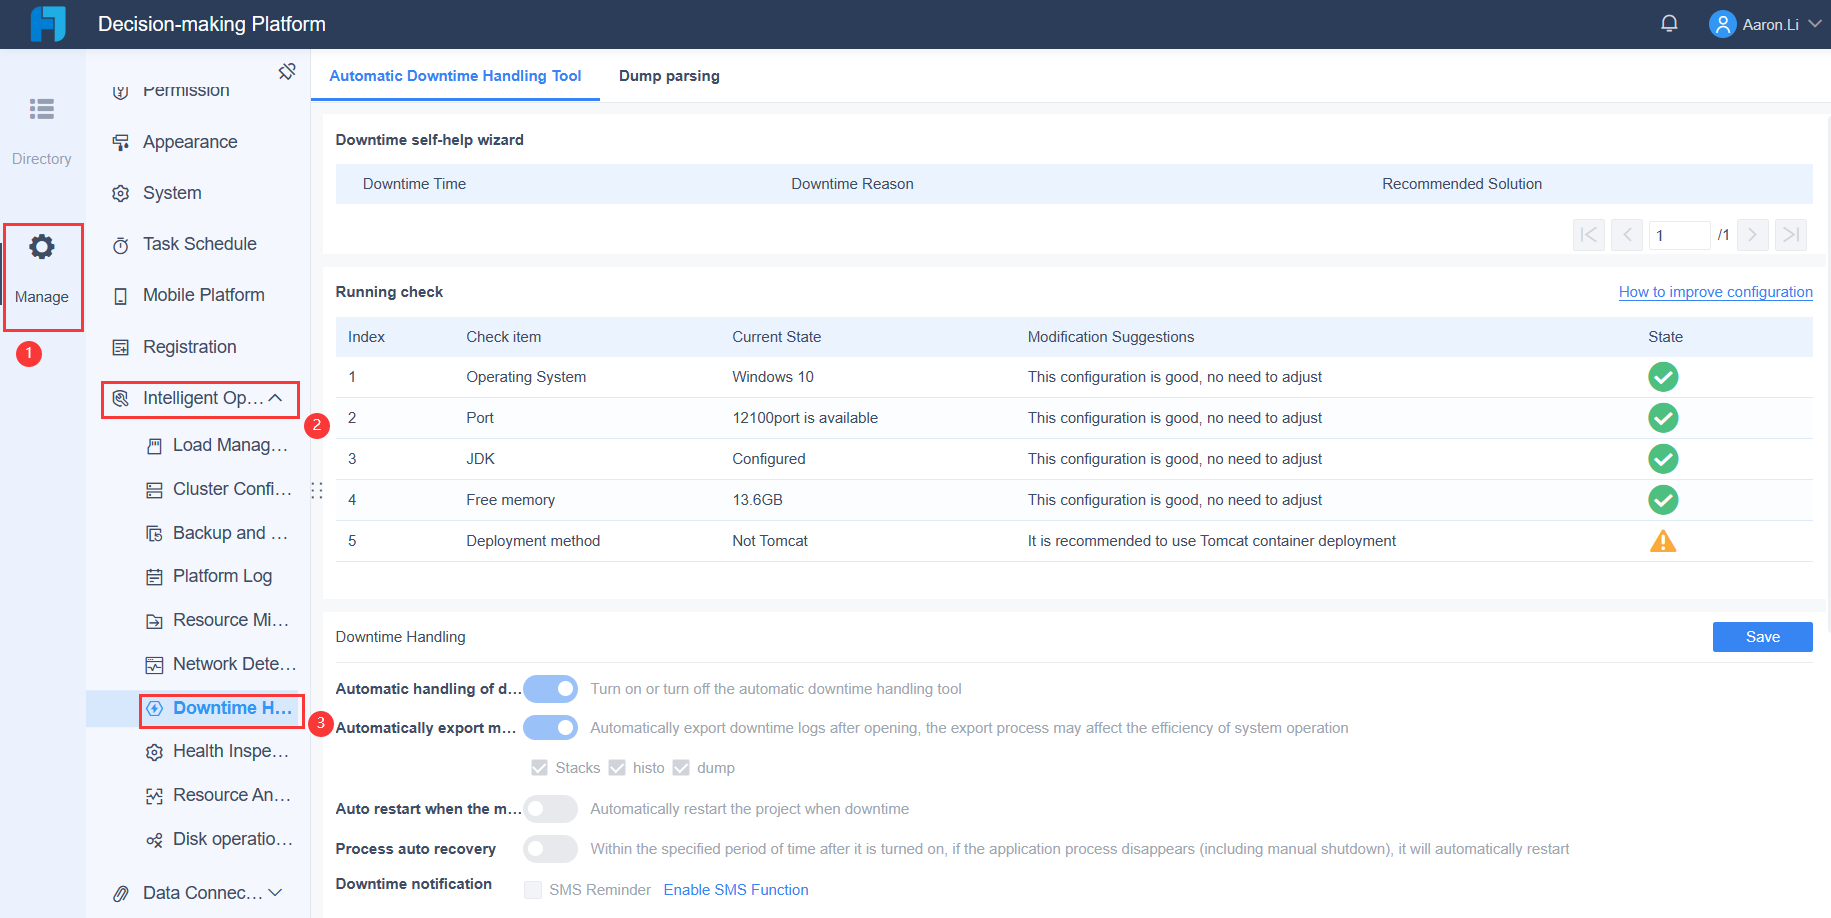Viewport: 1831px width, 918px height.
Task: Open the notification bell
Action: tap(1668, 21)
